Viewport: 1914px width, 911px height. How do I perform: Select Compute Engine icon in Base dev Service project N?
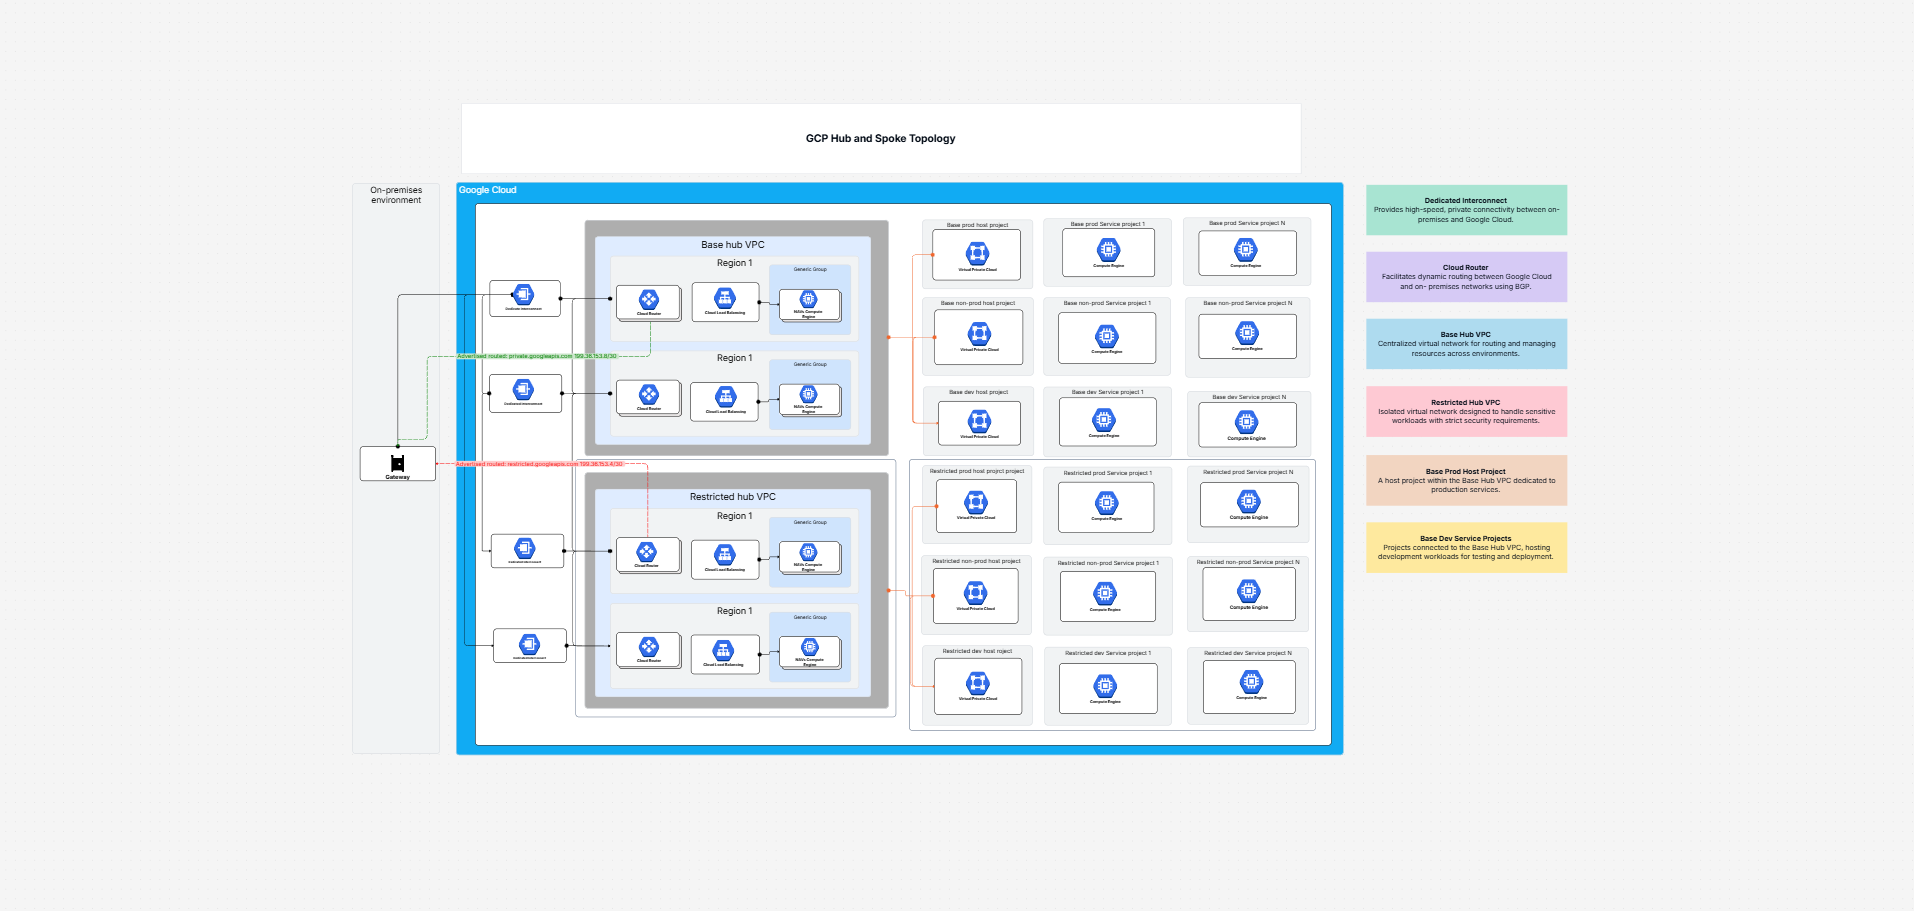[1246, 423]
